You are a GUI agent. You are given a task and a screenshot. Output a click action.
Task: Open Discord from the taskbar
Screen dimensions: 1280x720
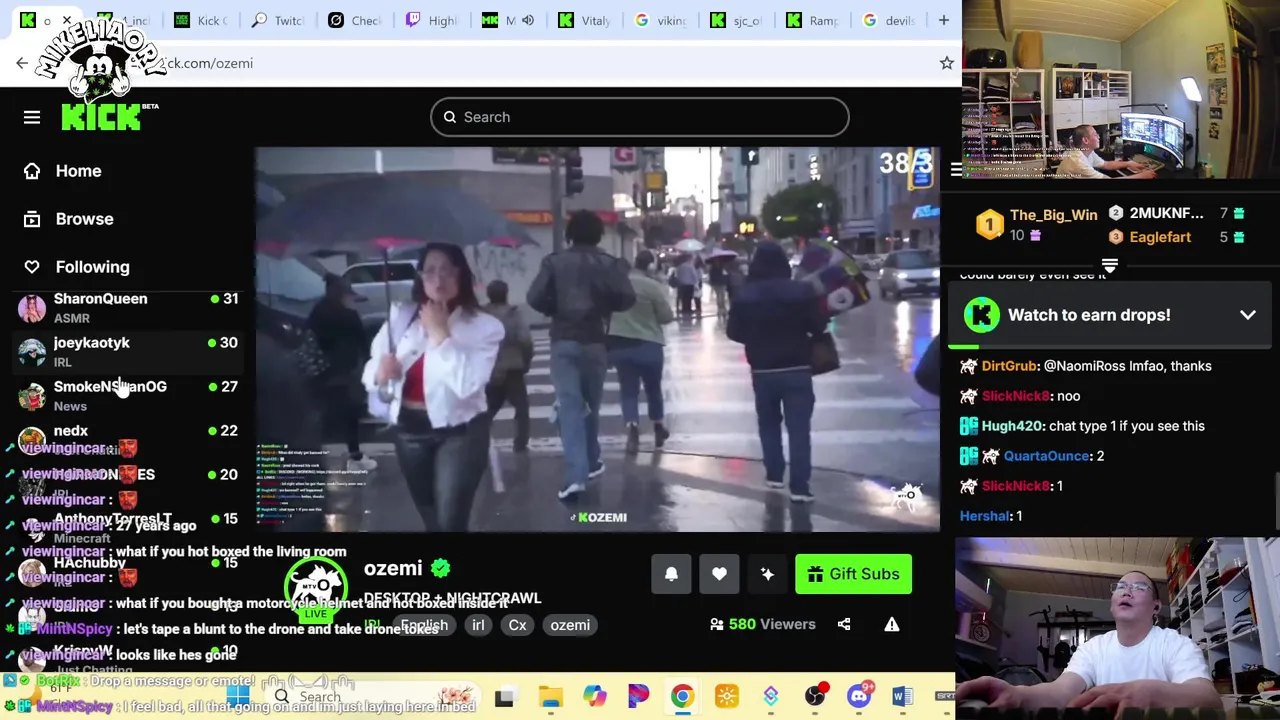pos(859,697)
